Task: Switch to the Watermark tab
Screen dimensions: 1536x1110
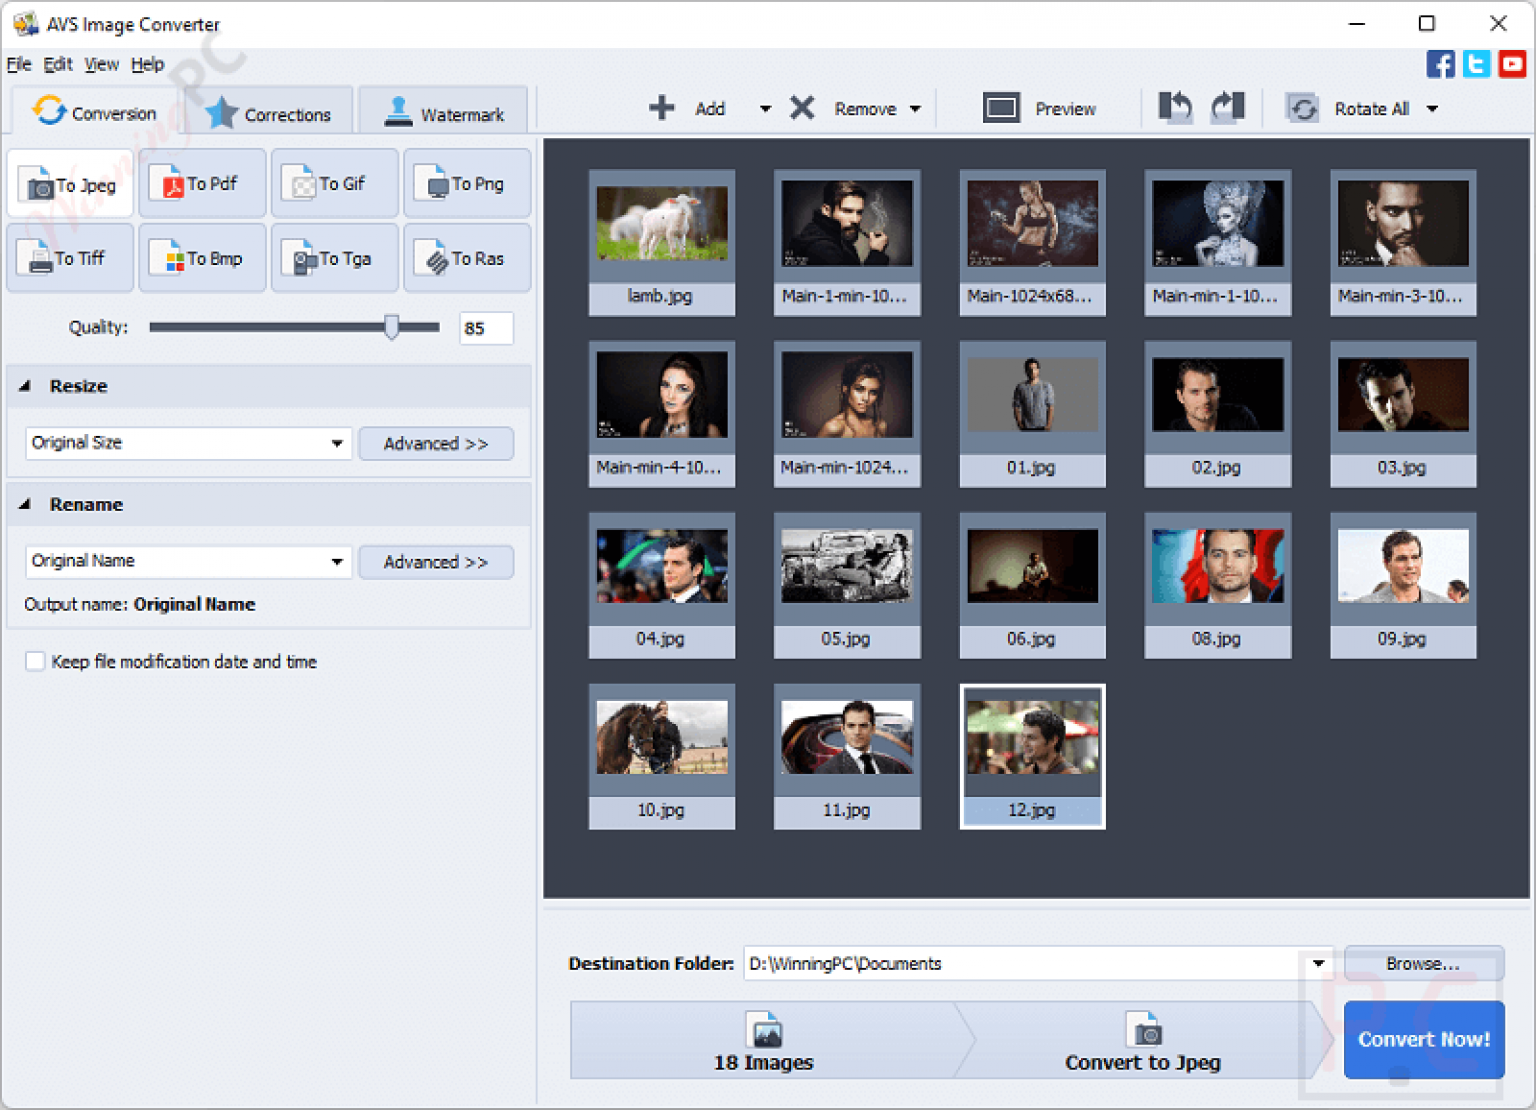Action: pos(443,110)
